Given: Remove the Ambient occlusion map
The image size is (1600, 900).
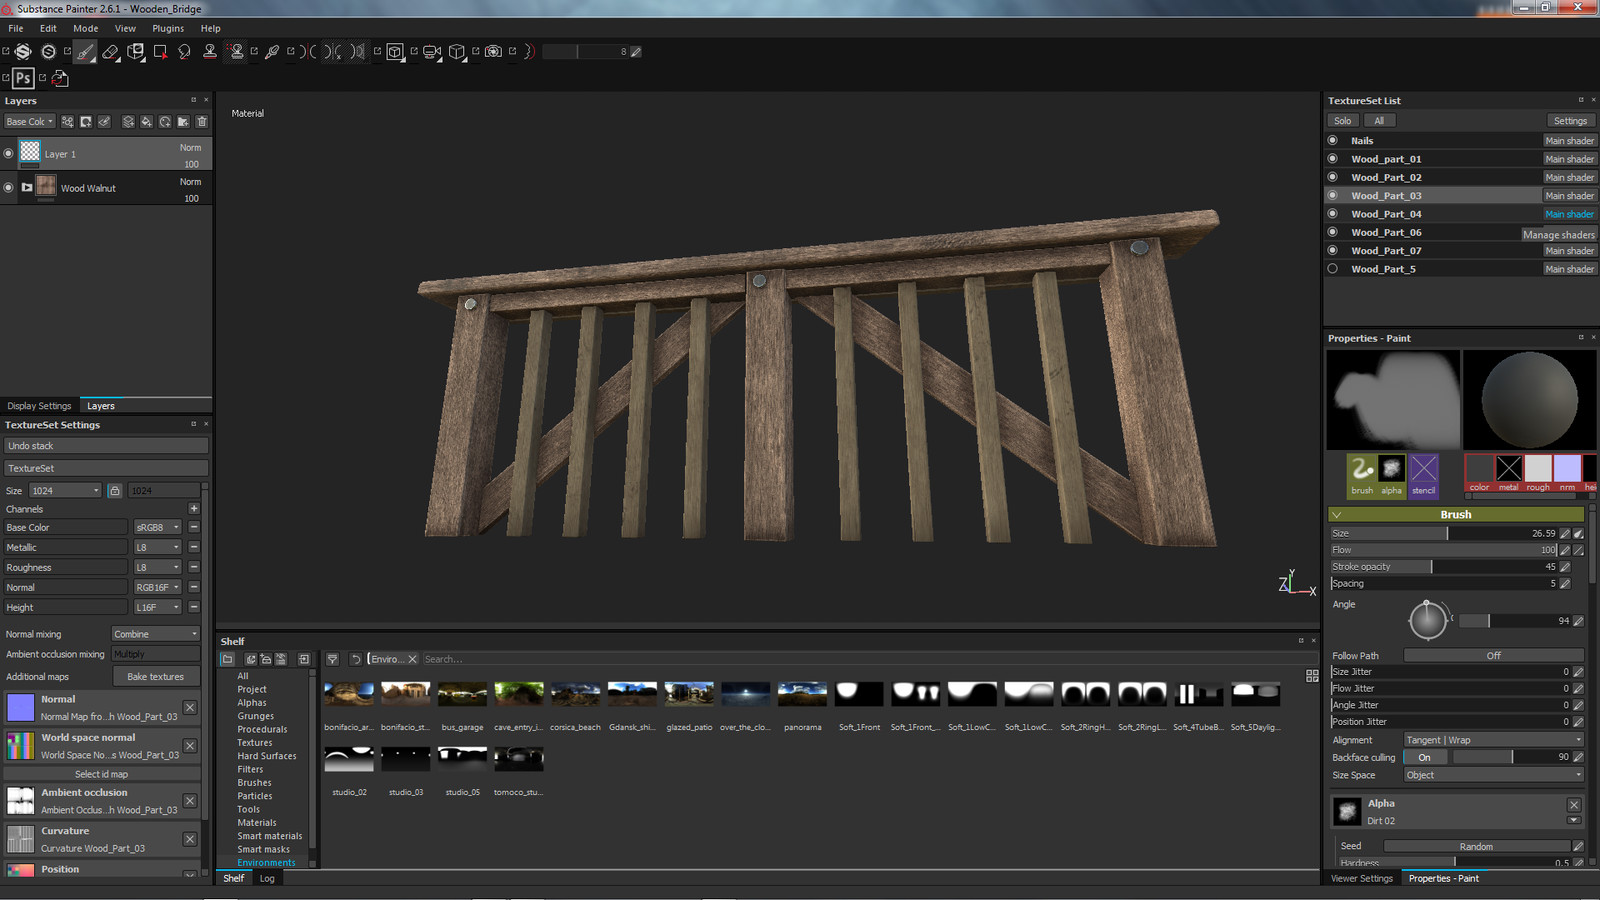Looking at the screenshot, I should click(x=190, y=801).
